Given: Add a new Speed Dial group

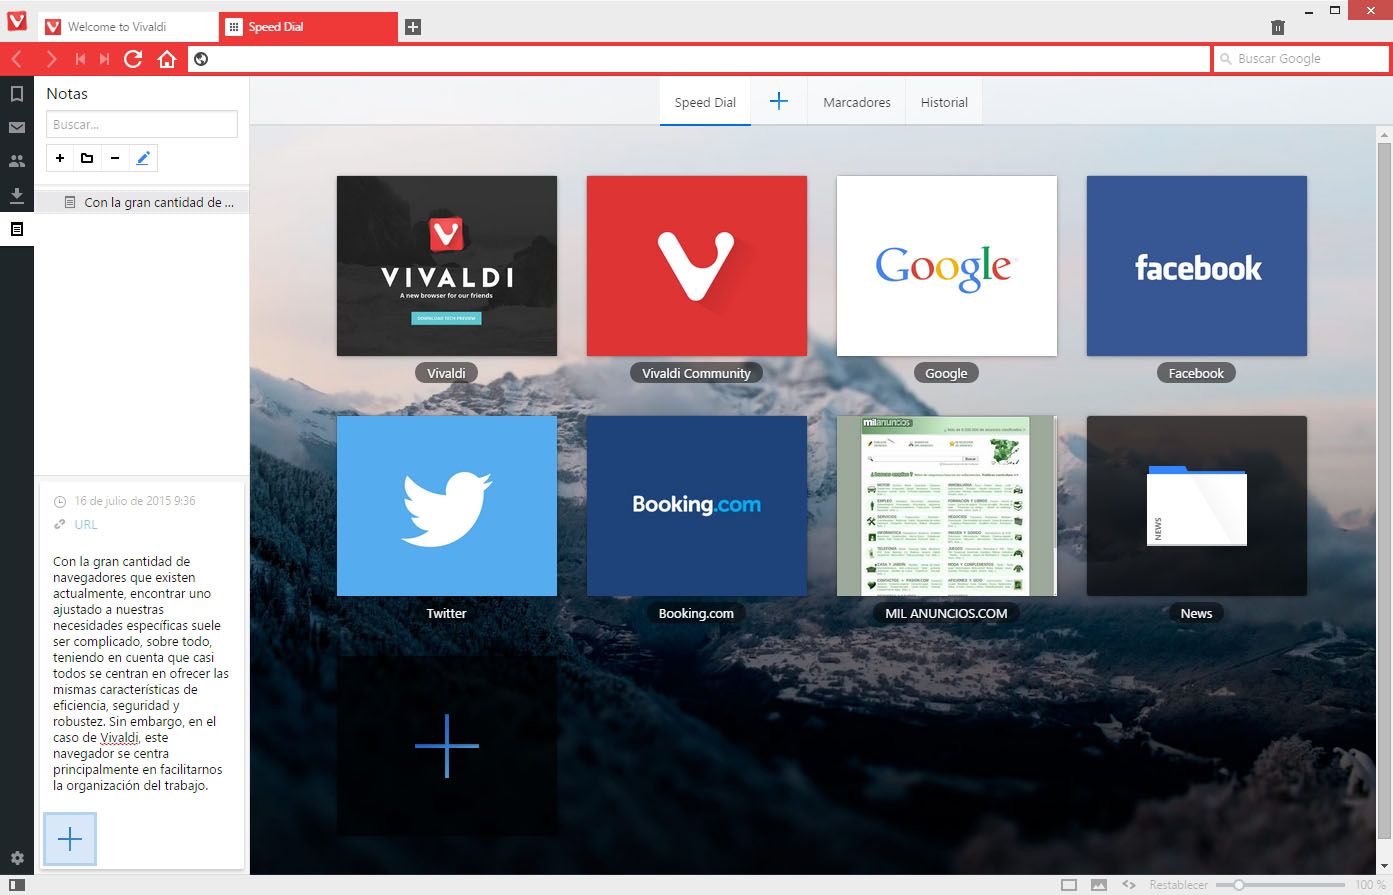Looking at the screenshot, I should (779, 101).
